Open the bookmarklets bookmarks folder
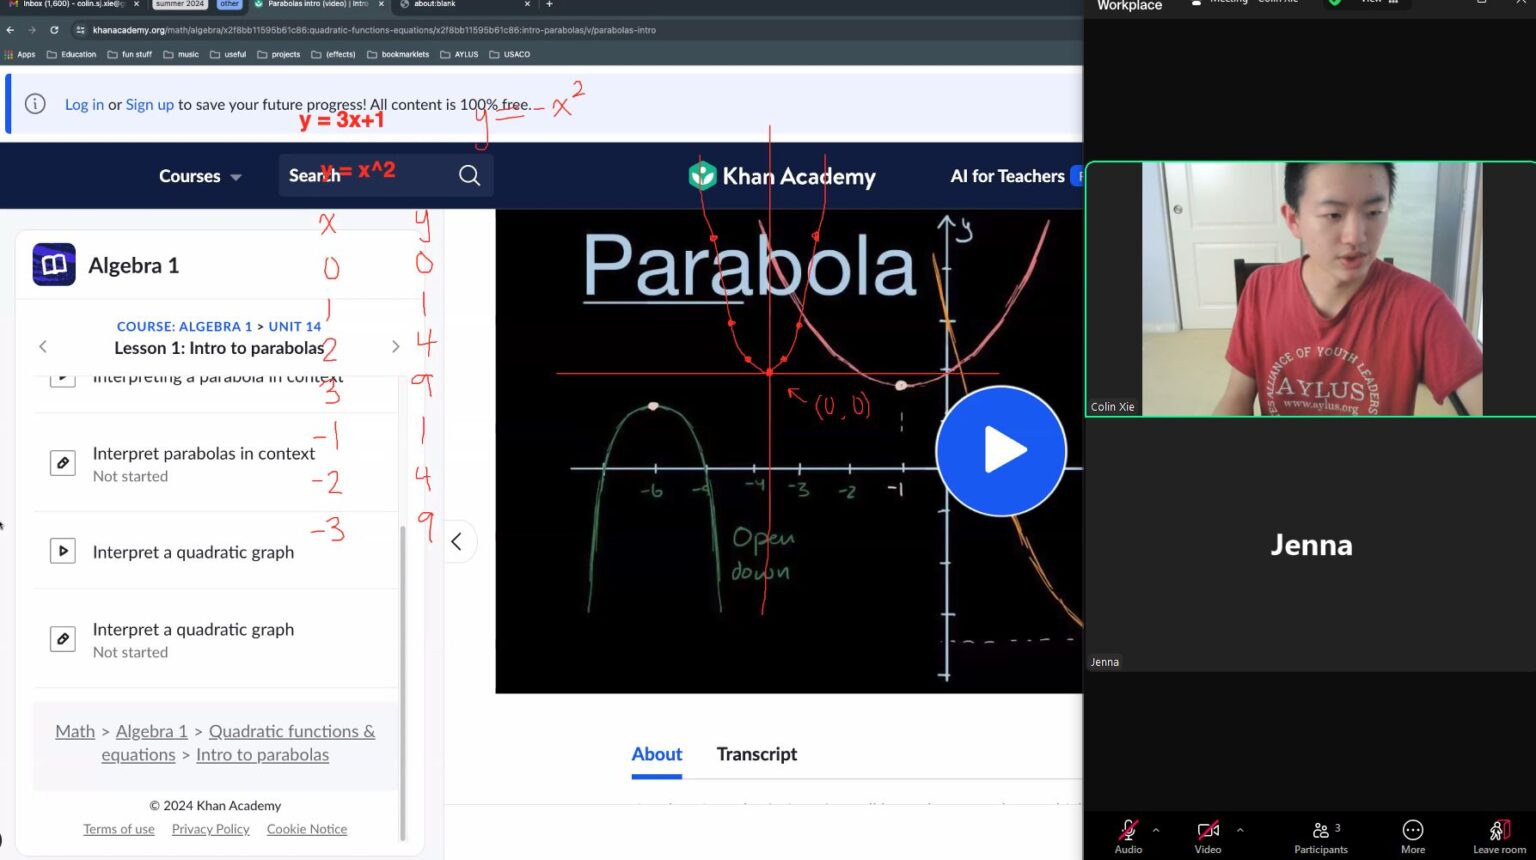Image resolution: width=1536 pixels, height=860 pixels. [x=398, y=54]
